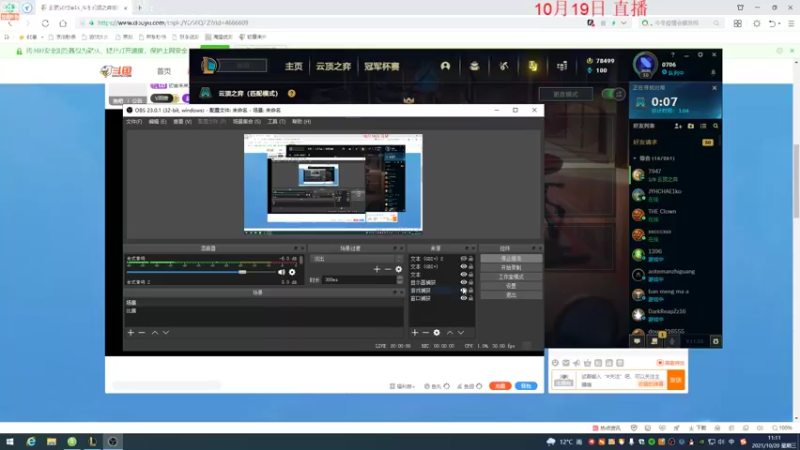800x450 pixels.
Task: Open source properties gear in Sources panel
Action: point(437,333)
